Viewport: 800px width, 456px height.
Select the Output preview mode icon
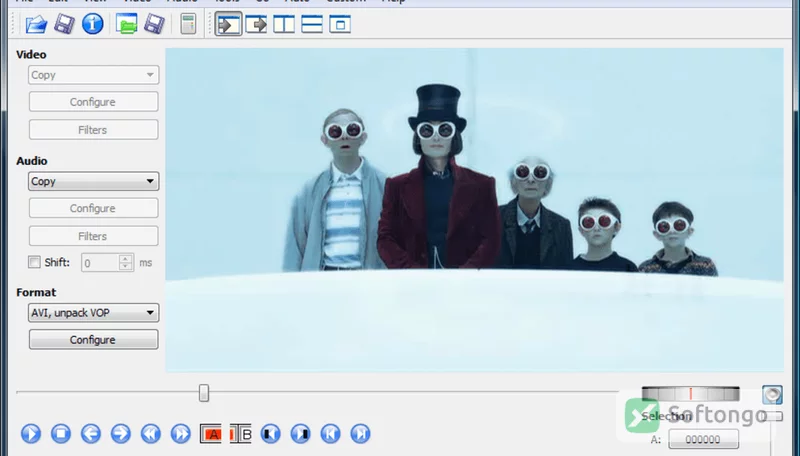click(x=256, y=24)
